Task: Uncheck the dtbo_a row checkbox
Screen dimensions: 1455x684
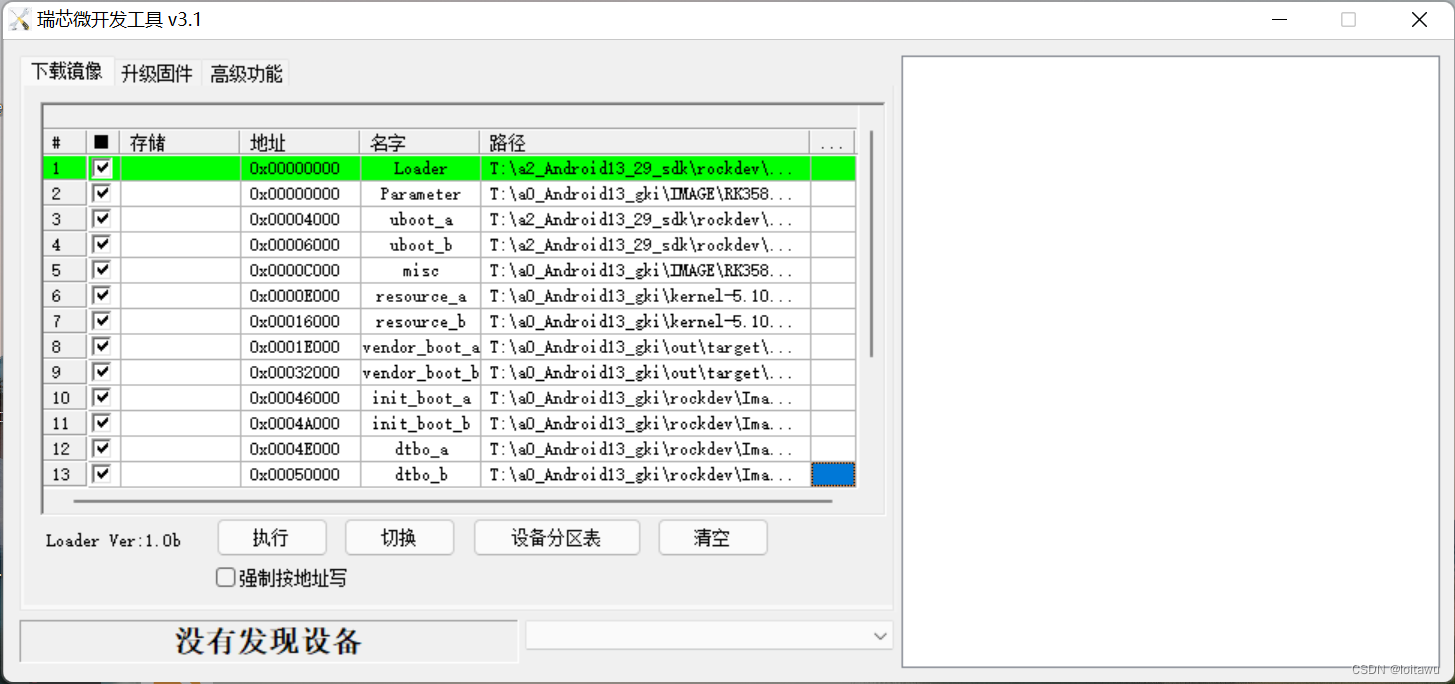Action: coord(102,448)
